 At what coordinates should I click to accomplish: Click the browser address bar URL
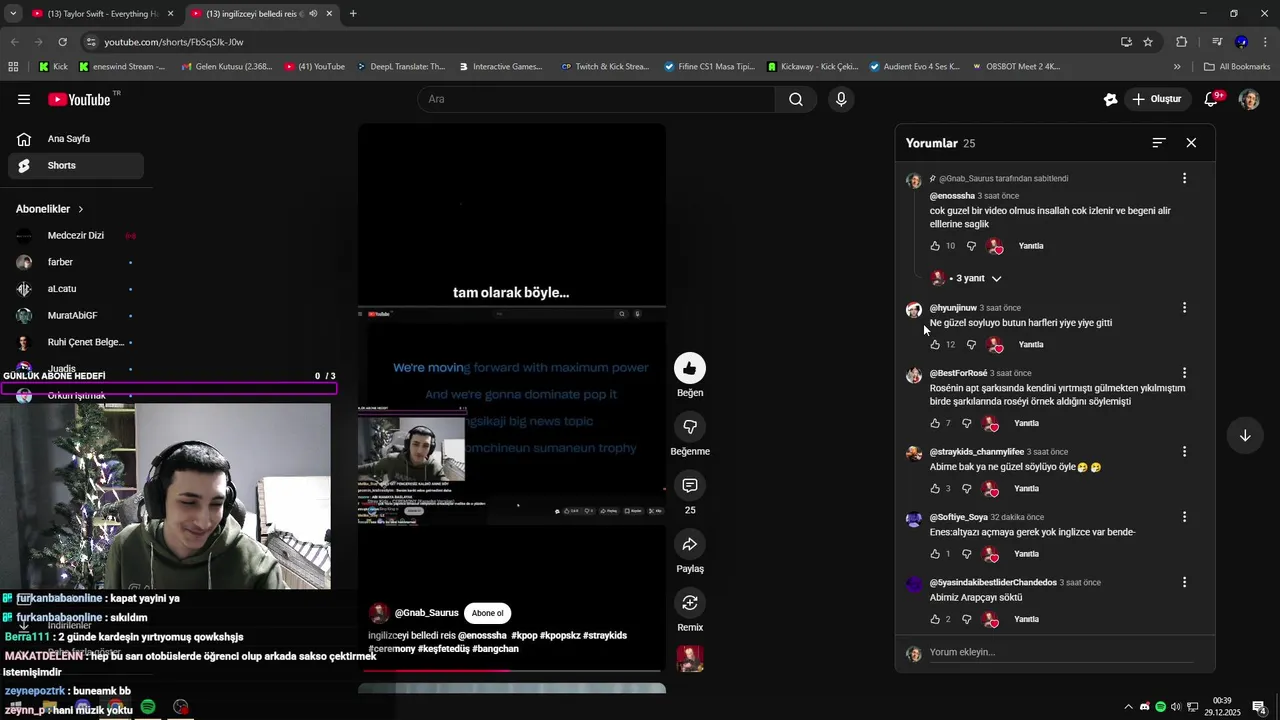tap(174, 42)
